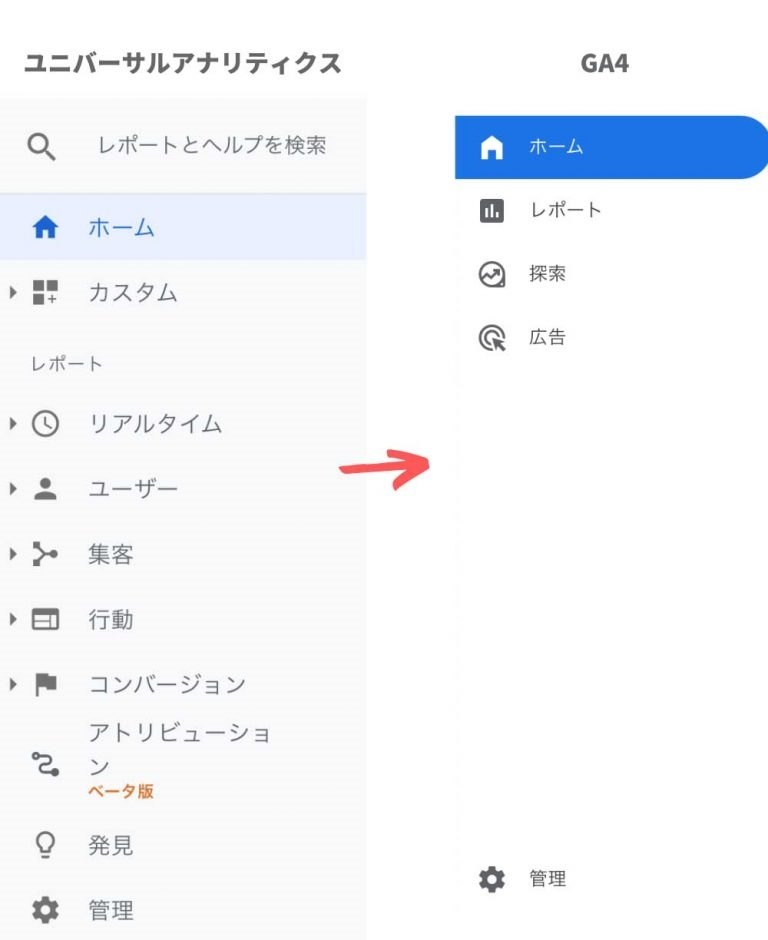Click the アトリビューション path icon
This screenshot has height=940, width=768.
tap(45, 764)
